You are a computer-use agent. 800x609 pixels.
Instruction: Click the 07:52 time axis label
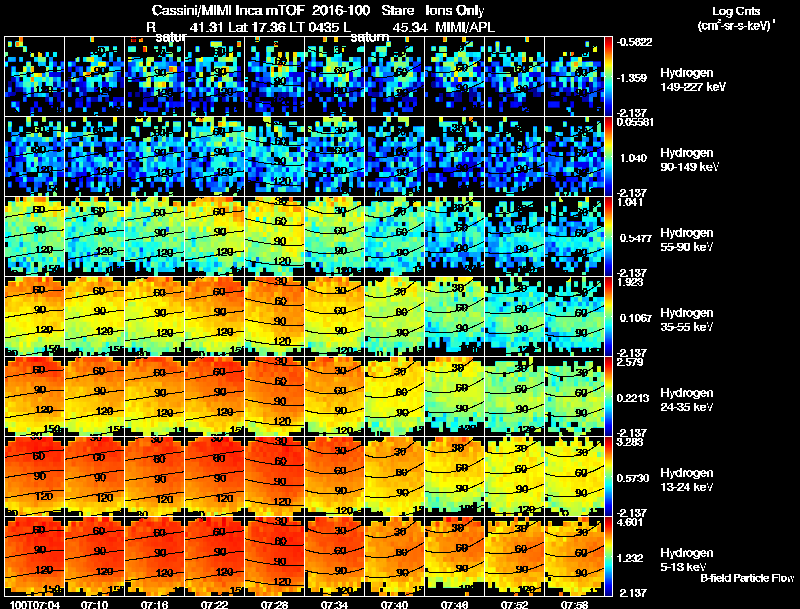[x=514, y=604]
